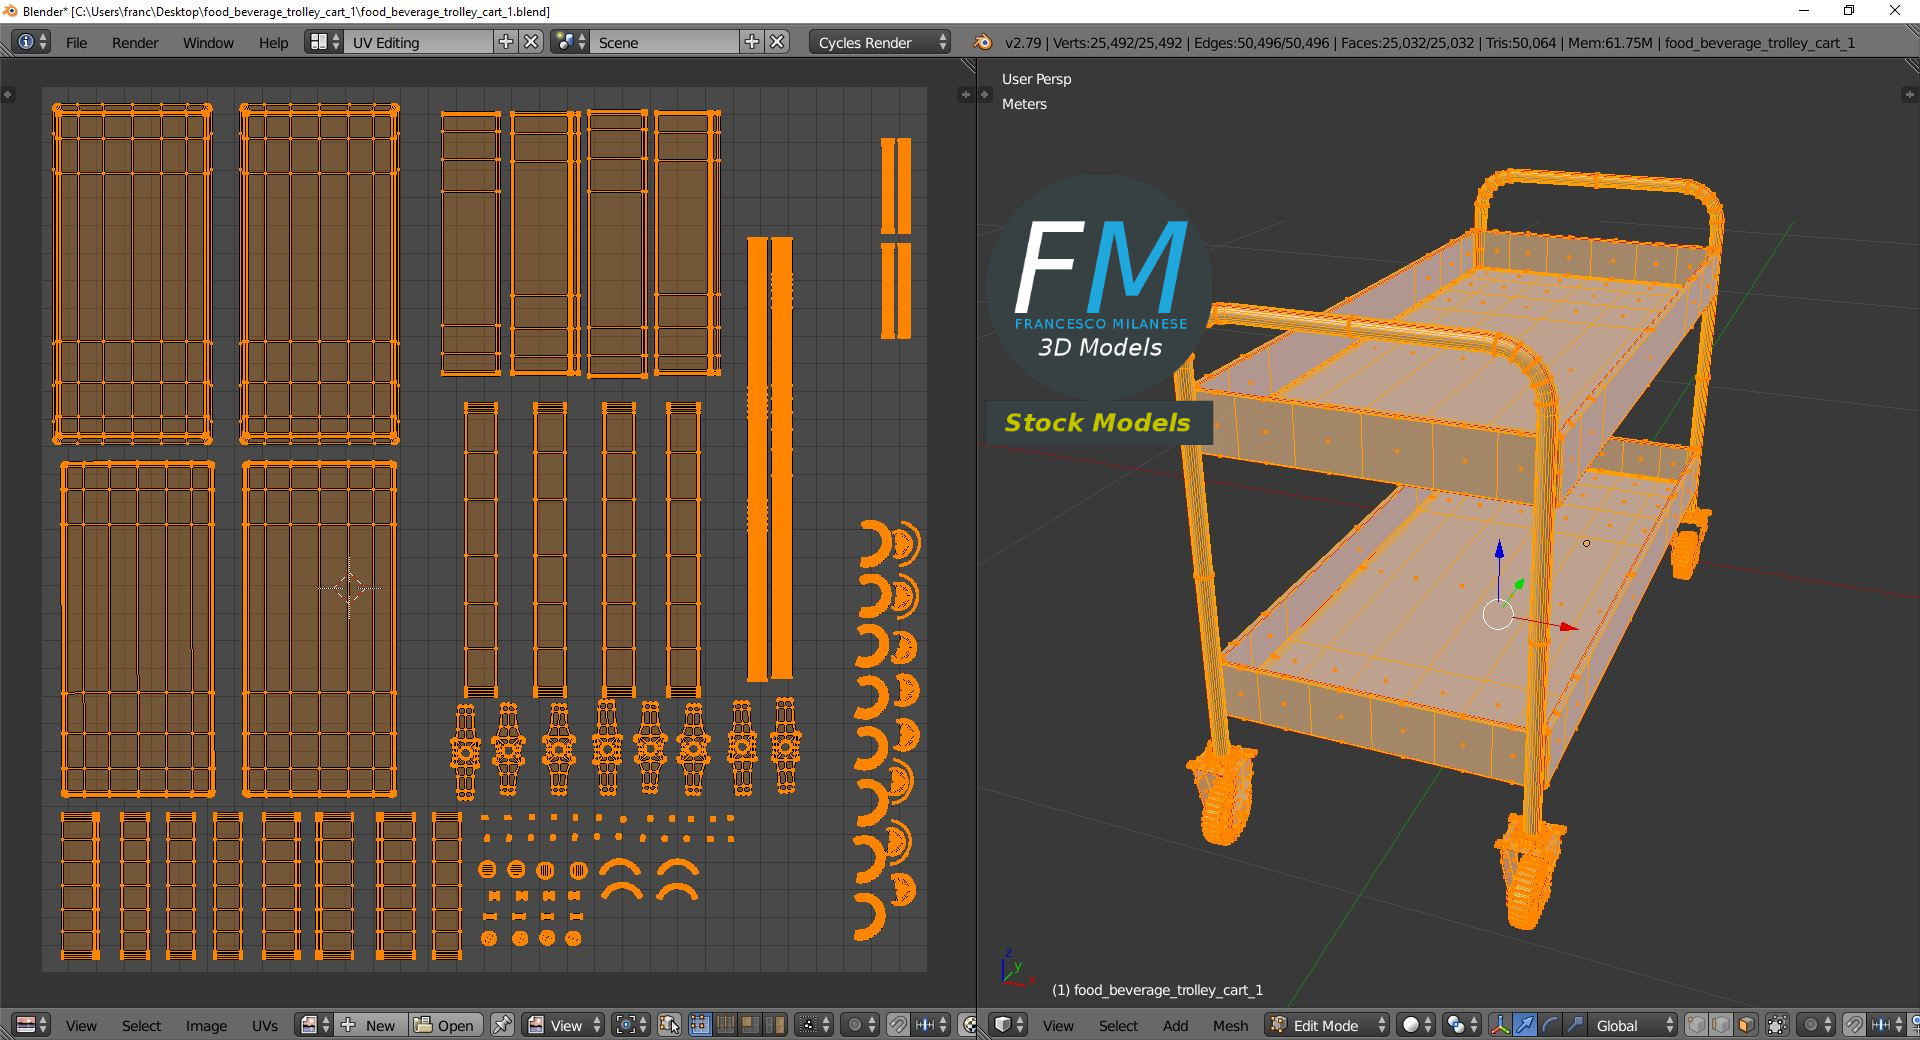Click the UV Editing layout name field
1920x1040 pixels.
(420, 42)
